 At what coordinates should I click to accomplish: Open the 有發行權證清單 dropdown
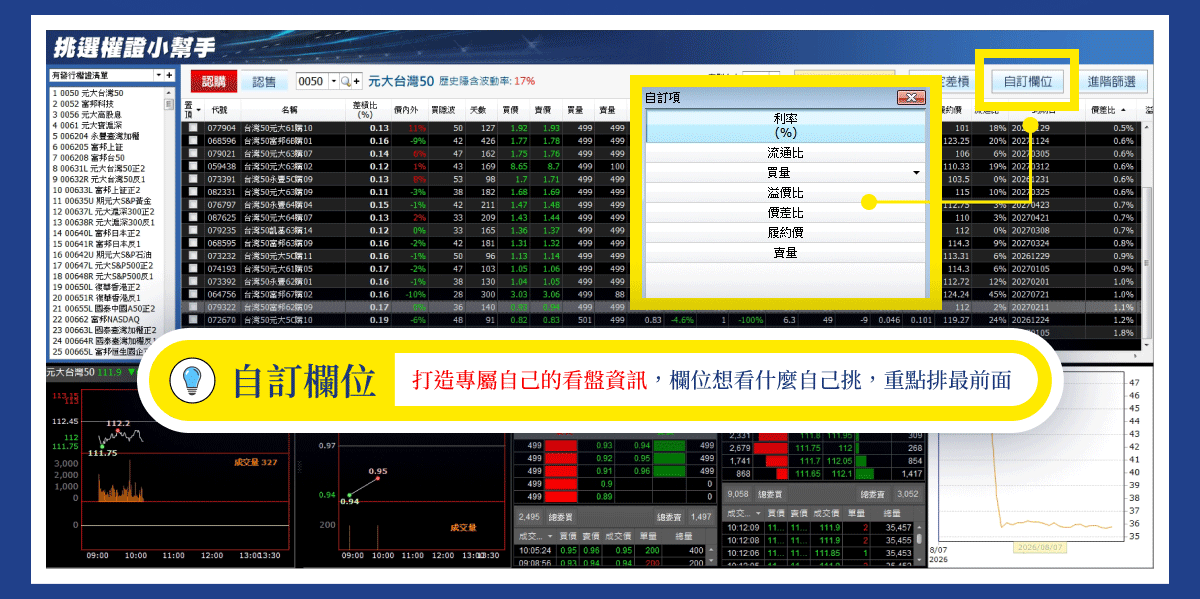(158, 75)
